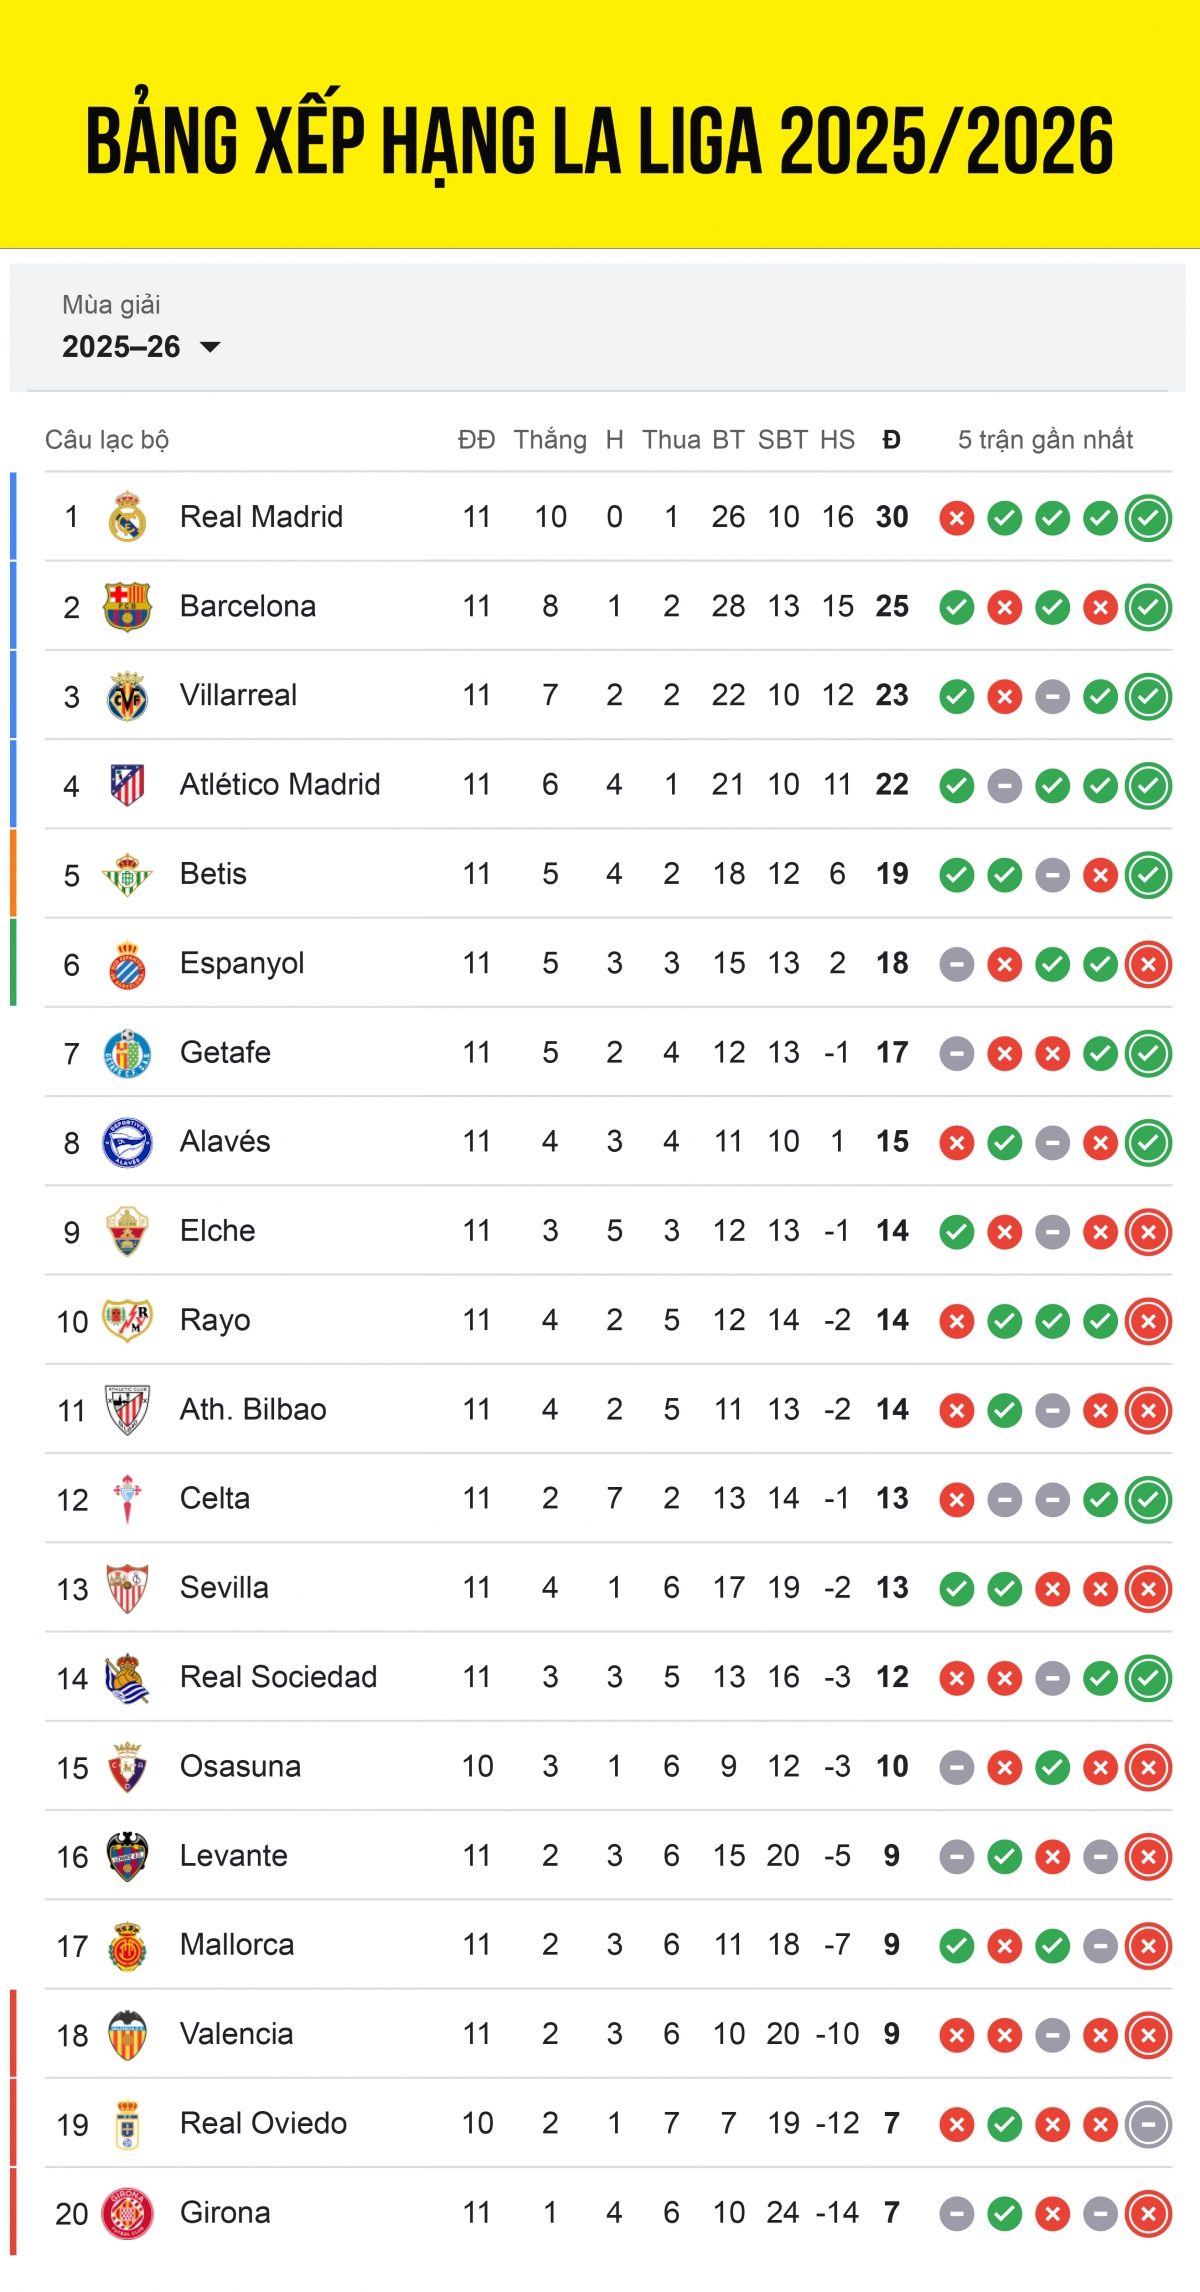Click the blue qualification bar beside Real Madrid
This screenshot has width=1200, height=2292.
(14, 517)
